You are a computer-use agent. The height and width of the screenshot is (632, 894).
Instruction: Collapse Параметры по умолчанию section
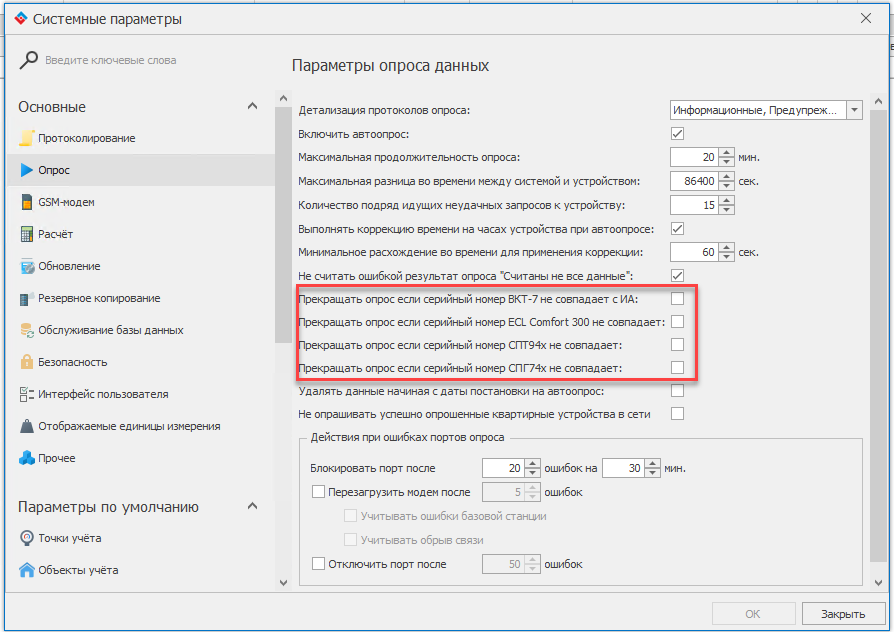254,507
